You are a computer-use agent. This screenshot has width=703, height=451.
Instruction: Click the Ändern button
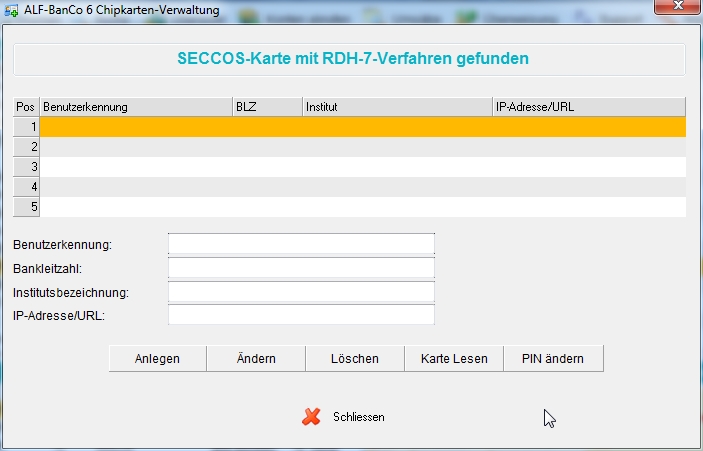pyautogui.click(x=256, y=358)
